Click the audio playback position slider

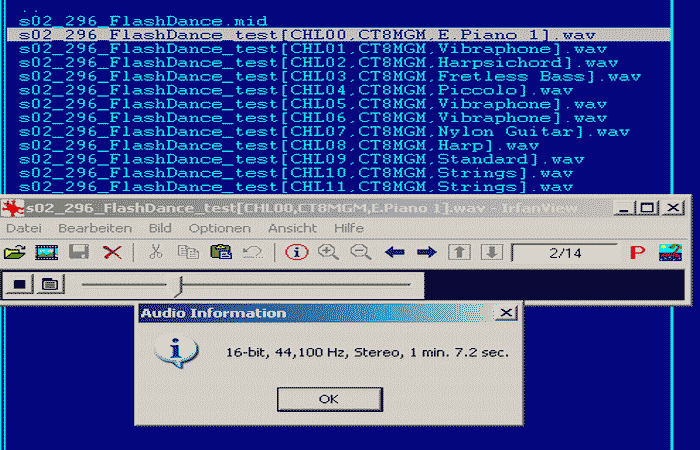[x=178, y=286]
